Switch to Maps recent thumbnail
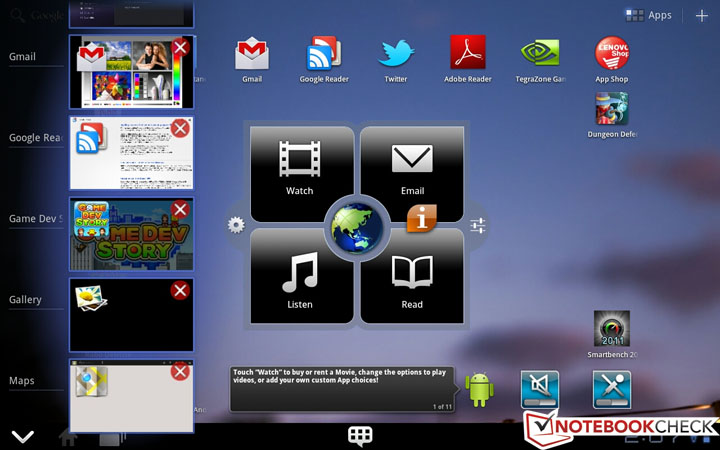 [x=131, y=396]
